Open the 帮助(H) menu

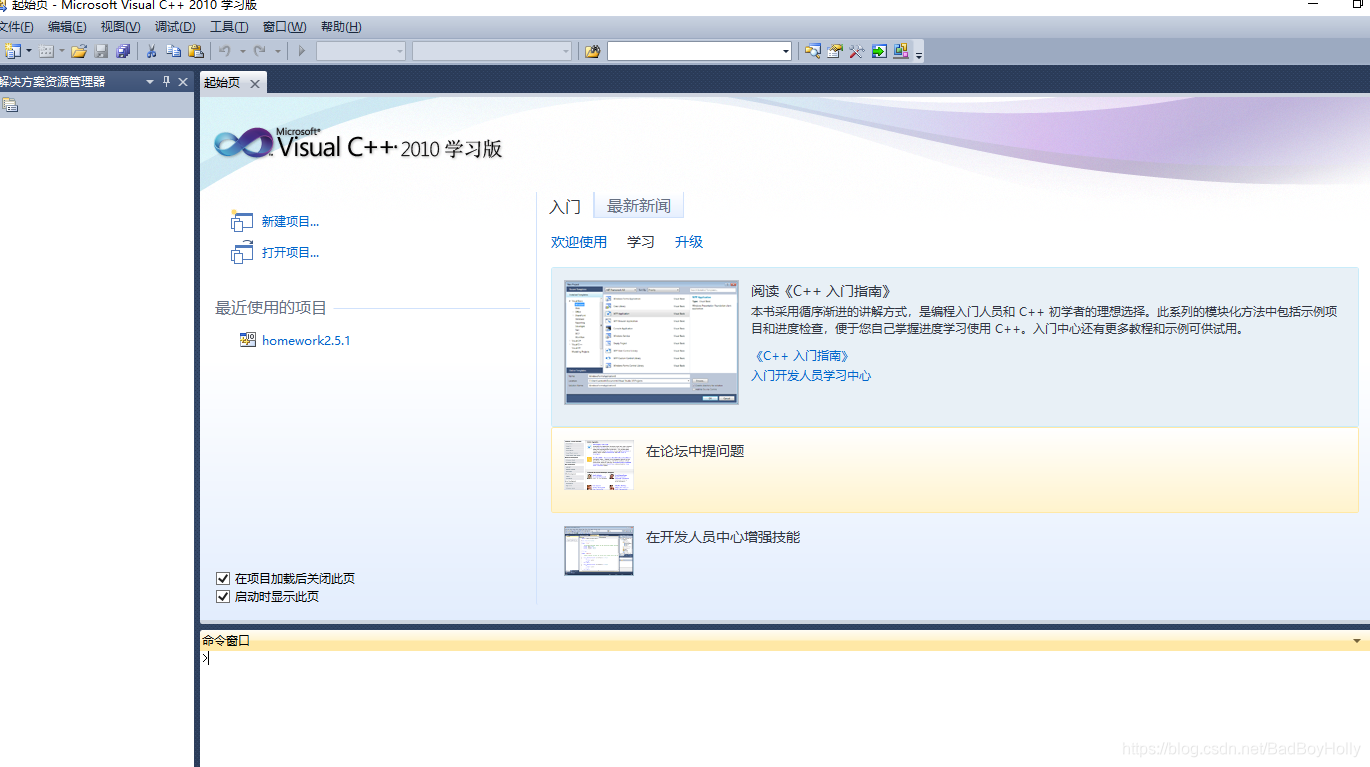(x=341, y=27)
